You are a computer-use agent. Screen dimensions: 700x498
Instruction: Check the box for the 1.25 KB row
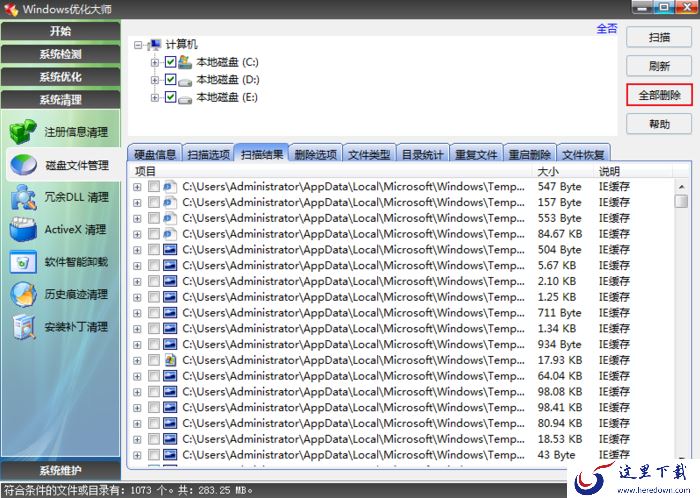tap(154, 297)
